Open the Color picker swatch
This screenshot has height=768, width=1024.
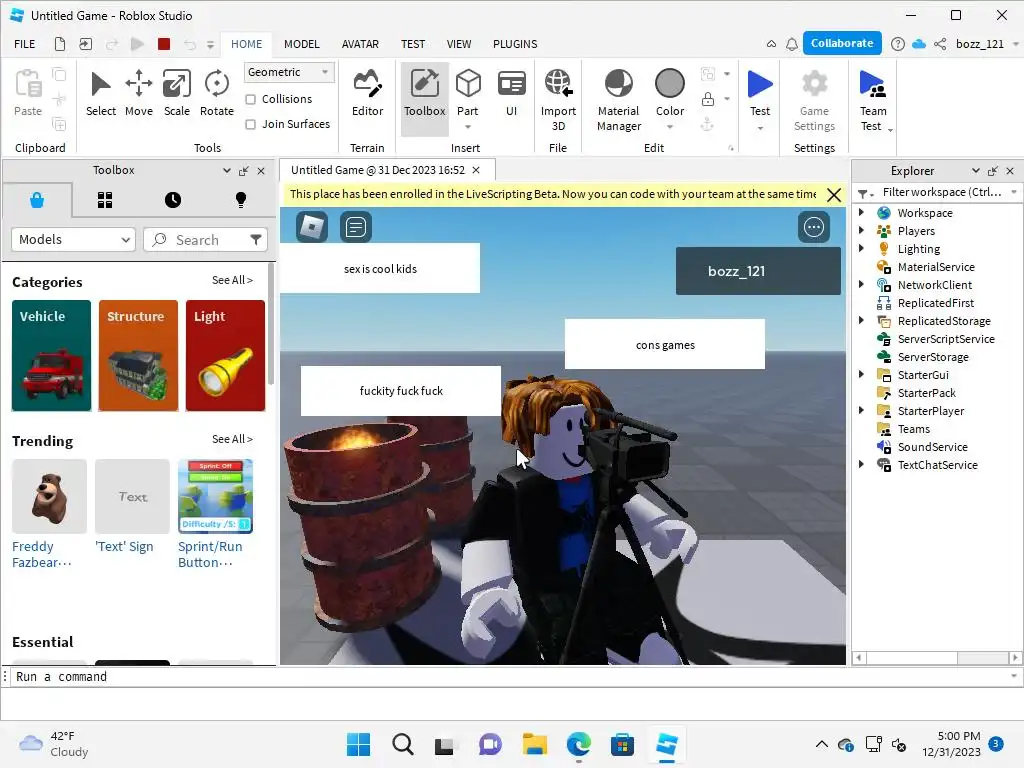coord(669,84)
